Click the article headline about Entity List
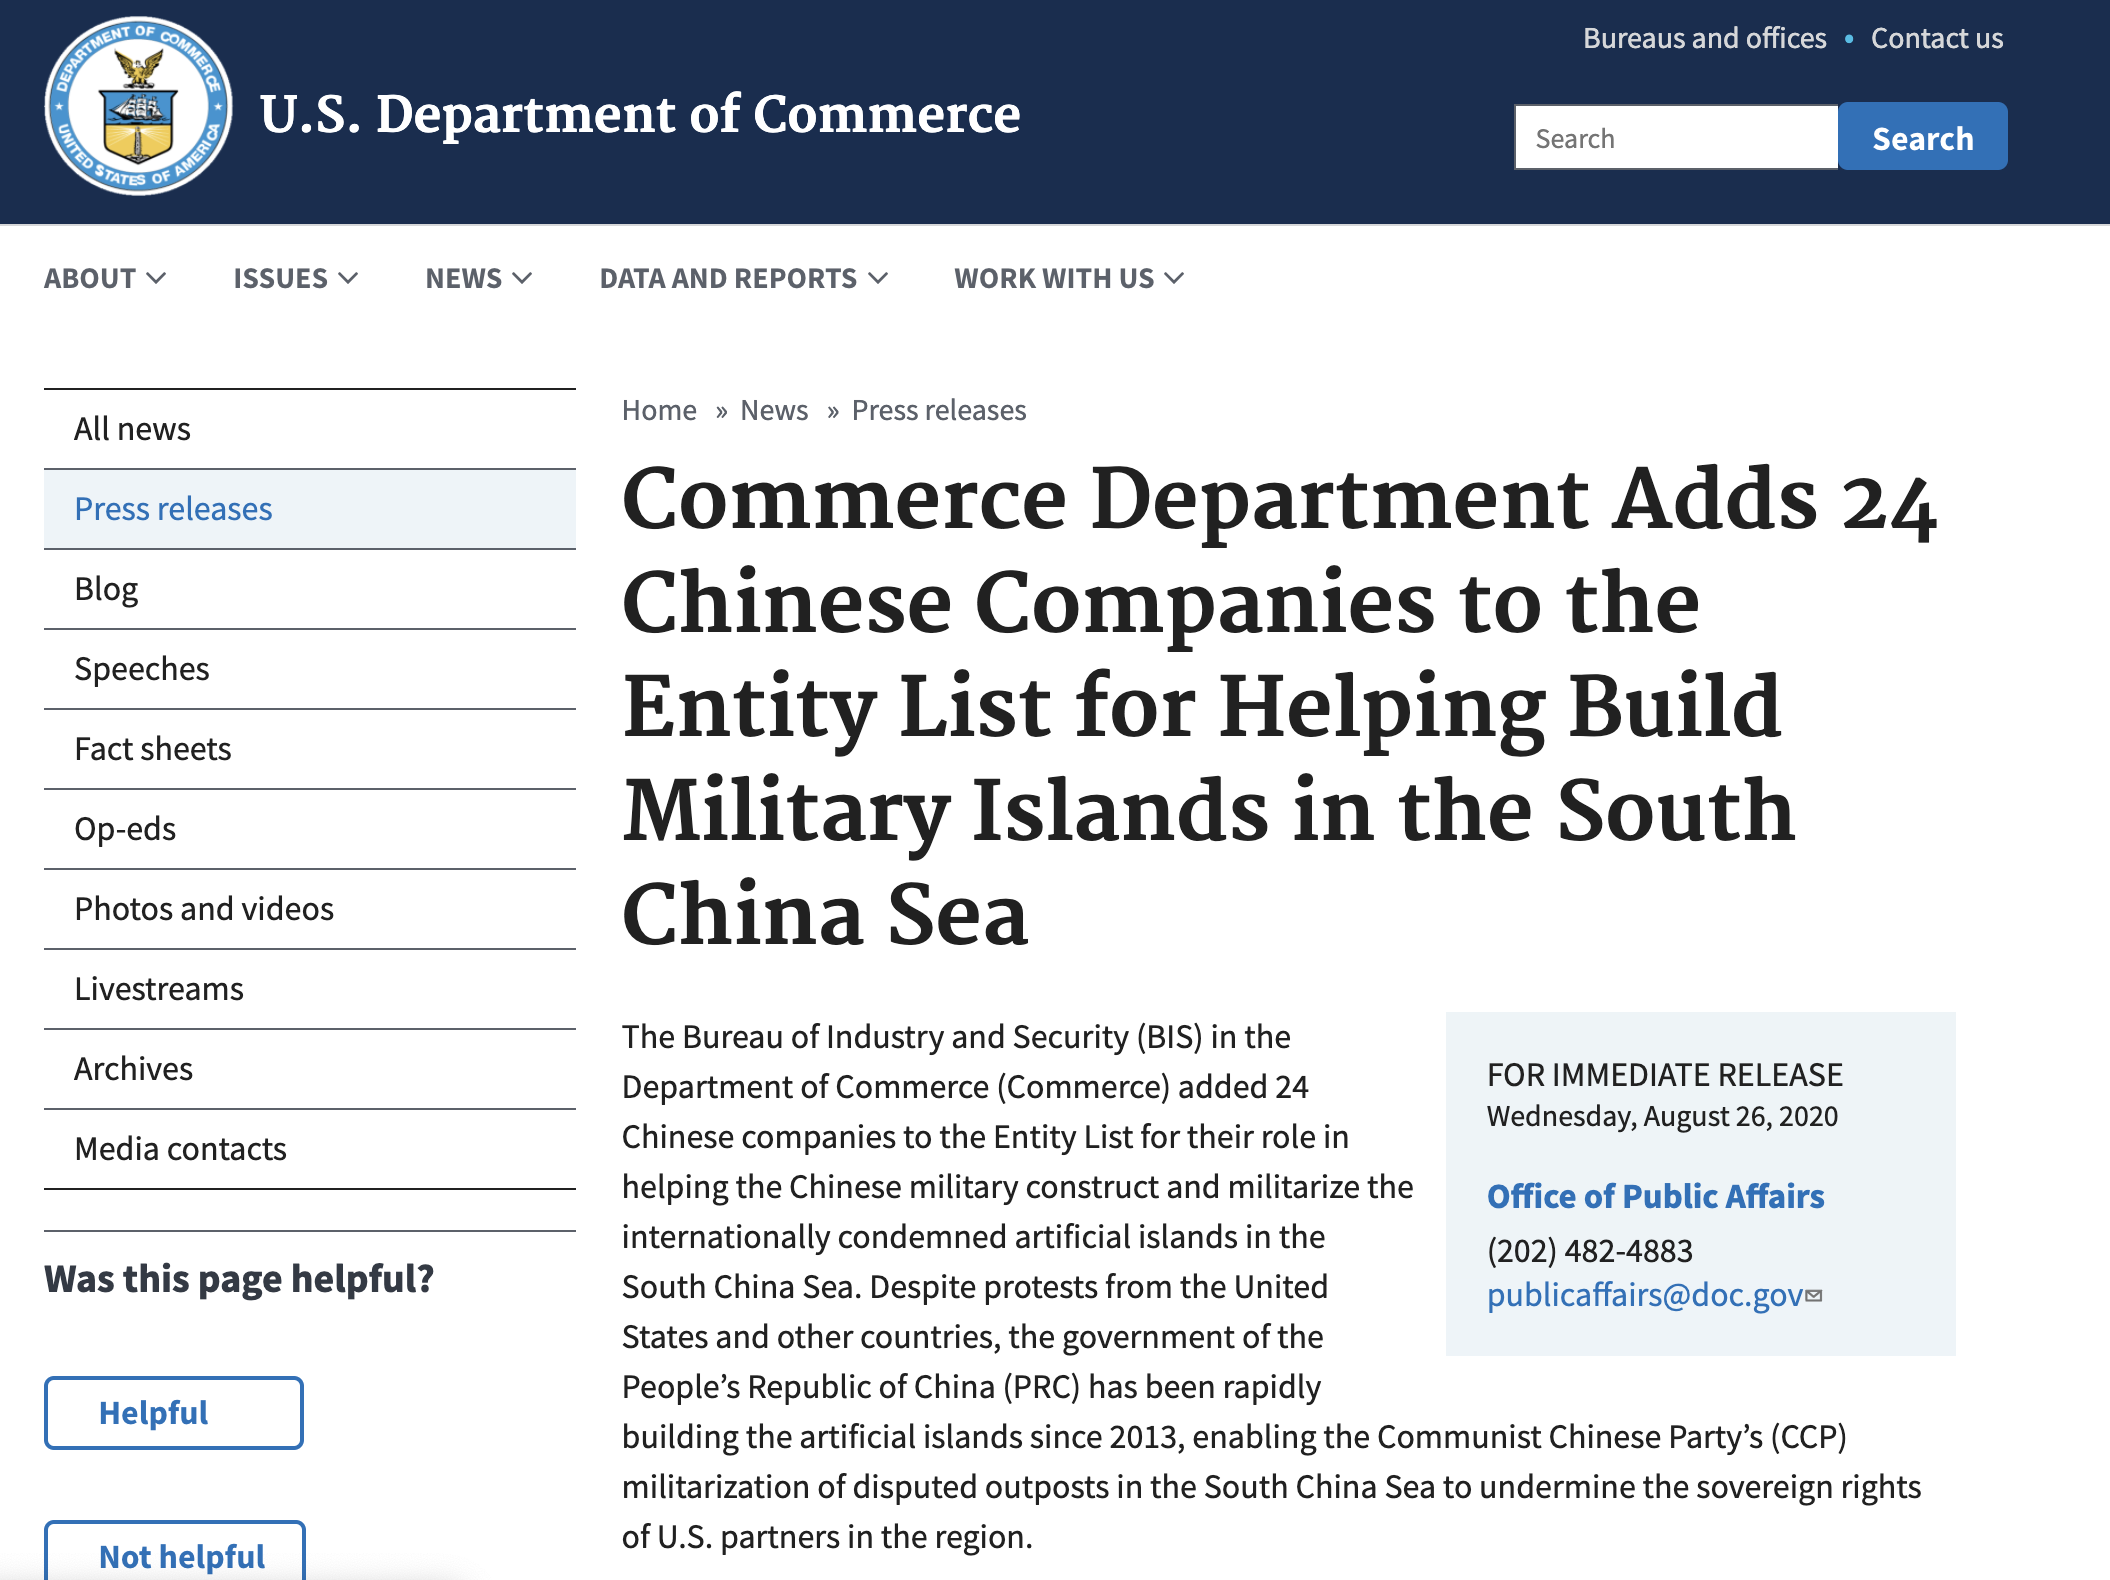This screenshot has height=1580, width=2110. click(x=1280, y=706)
